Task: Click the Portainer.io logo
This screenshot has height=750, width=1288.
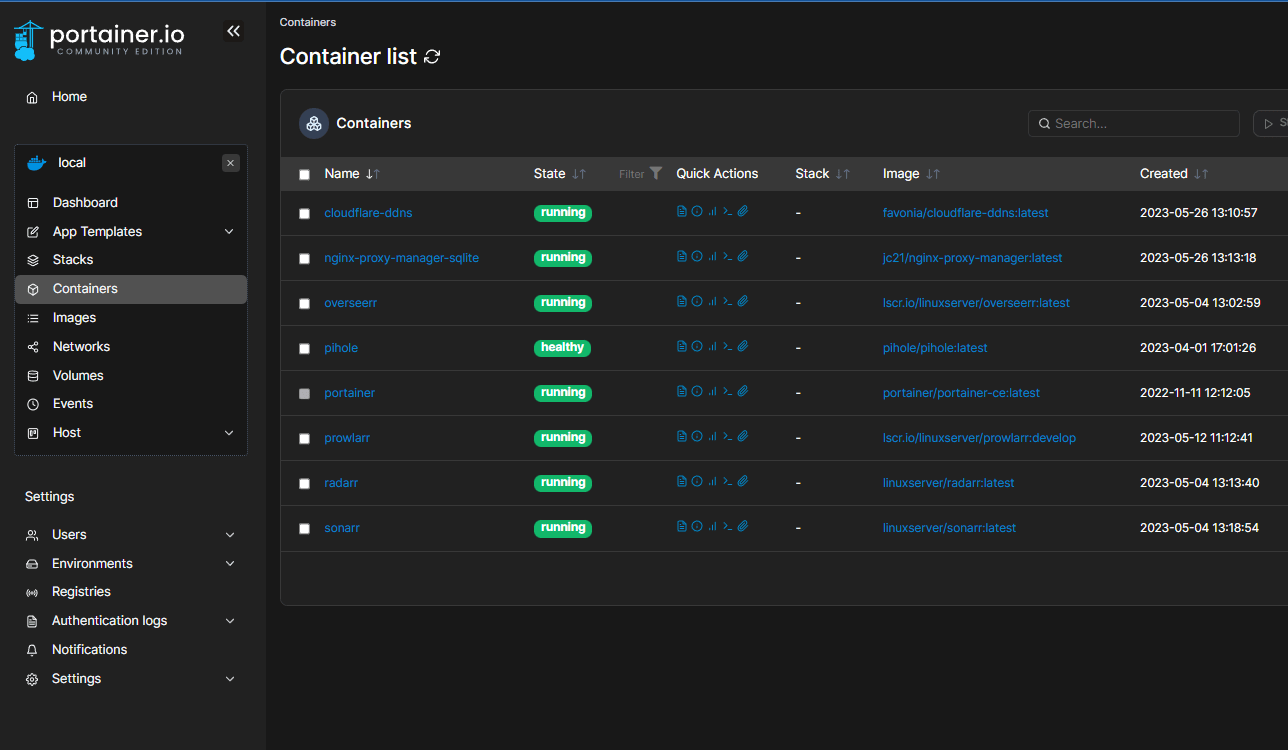Action: coord(99,39)
